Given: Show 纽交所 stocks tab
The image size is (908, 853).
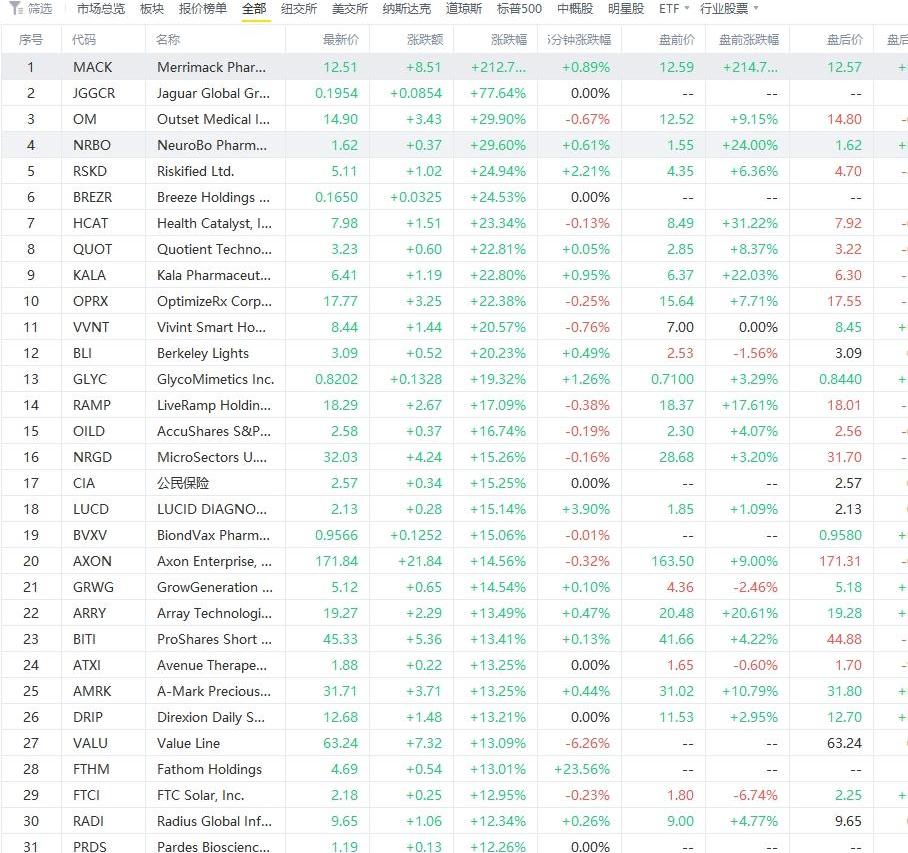Looking at the screenshot, I should point(299,9).
